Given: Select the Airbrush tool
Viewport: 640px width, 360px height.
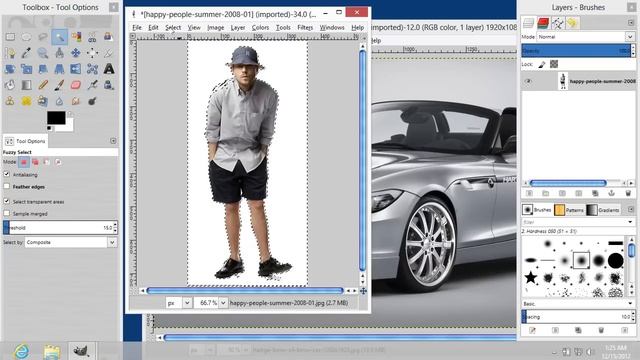Looking at the screenshot, I should pyautogui.click(x=92, y=85).
